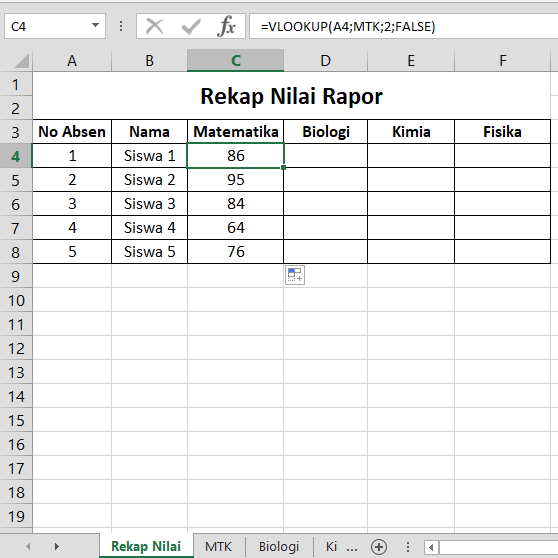Select column D header
Image resolution: width=558 pixels, height=558 pixels.
coord(325,60)
